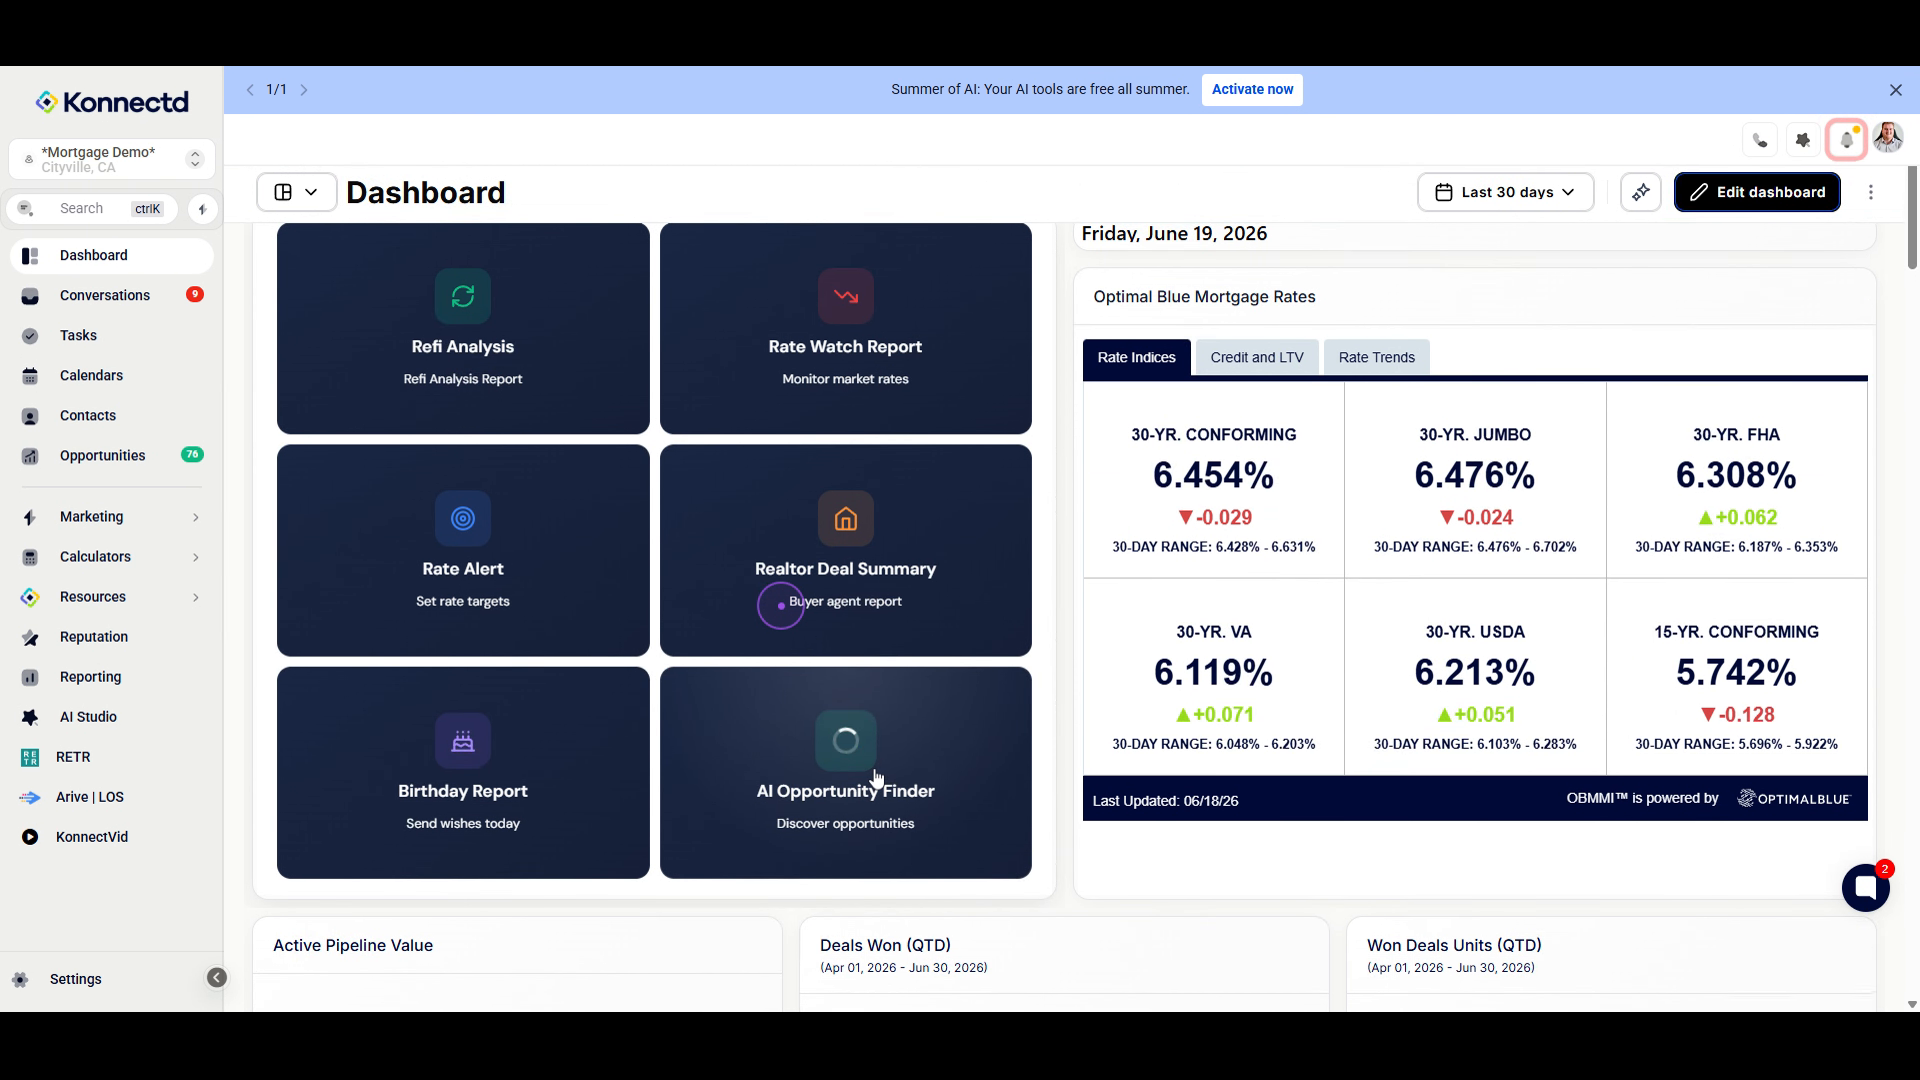Image resolution: width=1920 pixels, height=1080 pixels.
Task: Click the 30-YR. VA rate 6.119%
Action: click(1213, 672)
